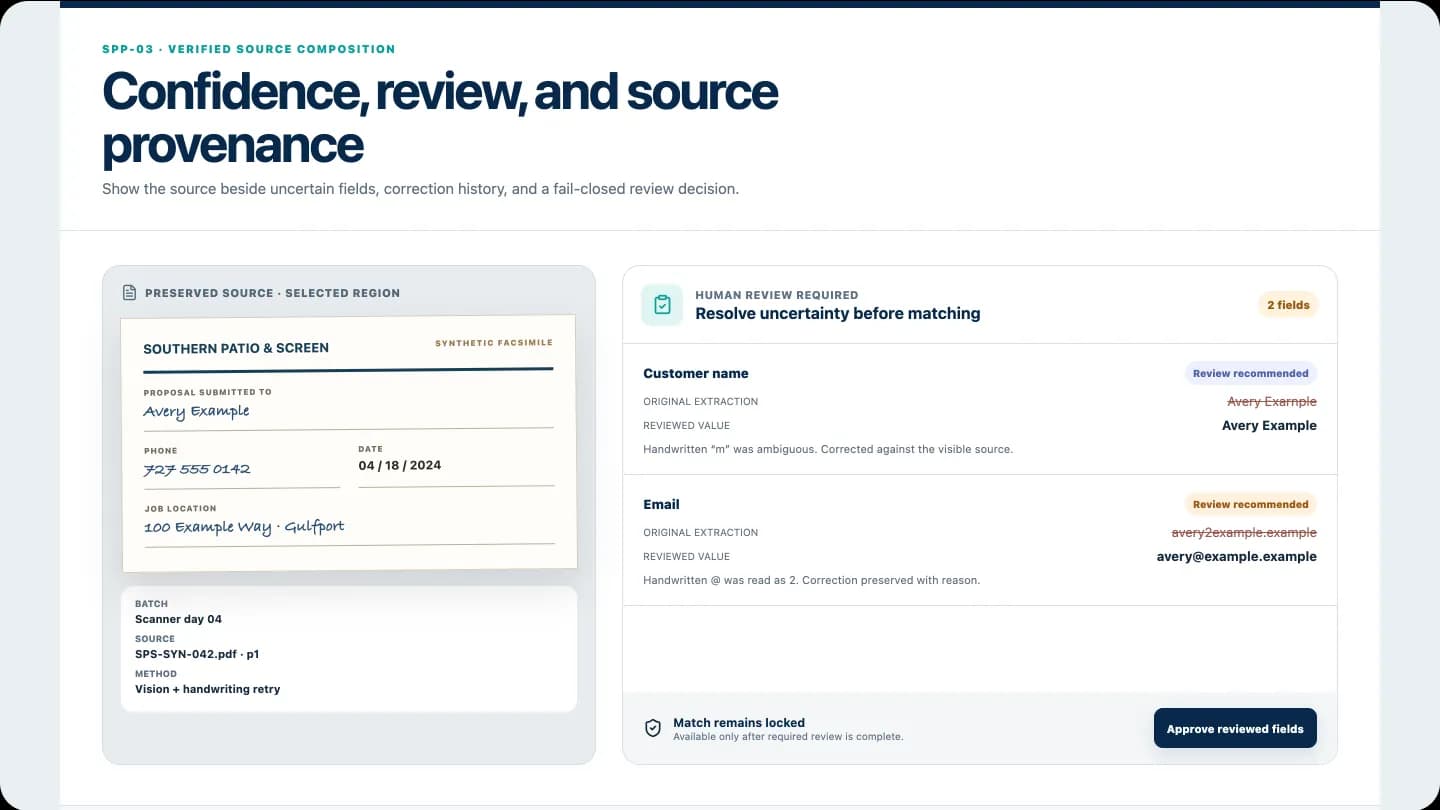Image resolution: width=1440 pixels, height=810 pixels.
Task: Select the struck-through Avery Exarnple value
Action: pyautogui.click(x=1272, y=401)
